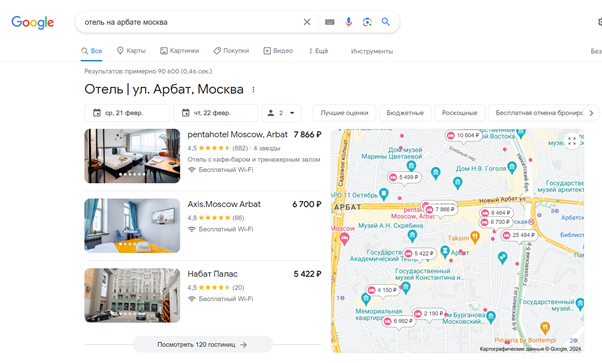The height and width of the screenshot is (363, 602).
Task: Select the 4 150 ₽ map price marker
Action: pos(382,290)
